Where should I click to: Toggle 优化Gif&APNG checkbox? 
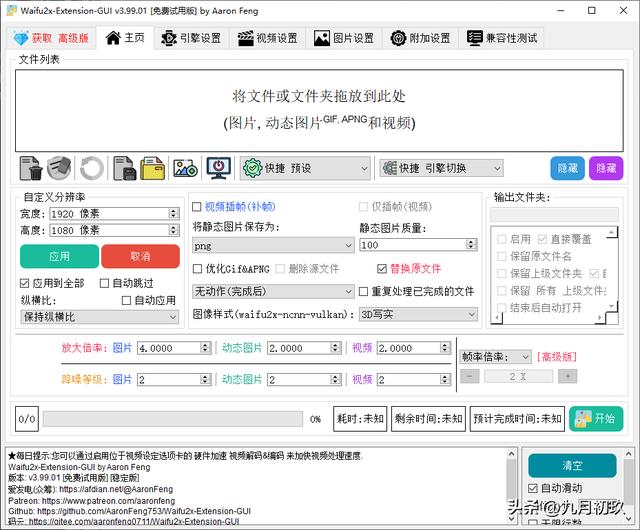(198, 269)
